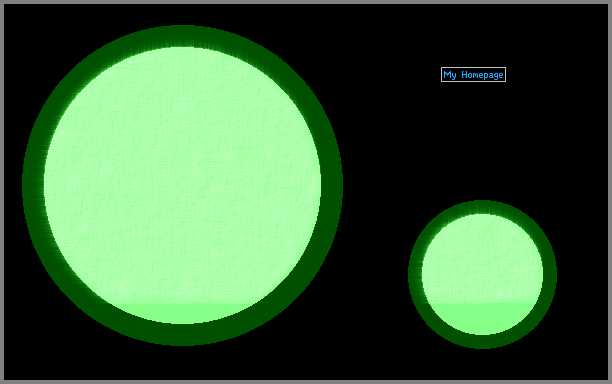Click the gray frame border on the left edge
The height and width of the screenshot is (384, 612).
coord(2,192)
